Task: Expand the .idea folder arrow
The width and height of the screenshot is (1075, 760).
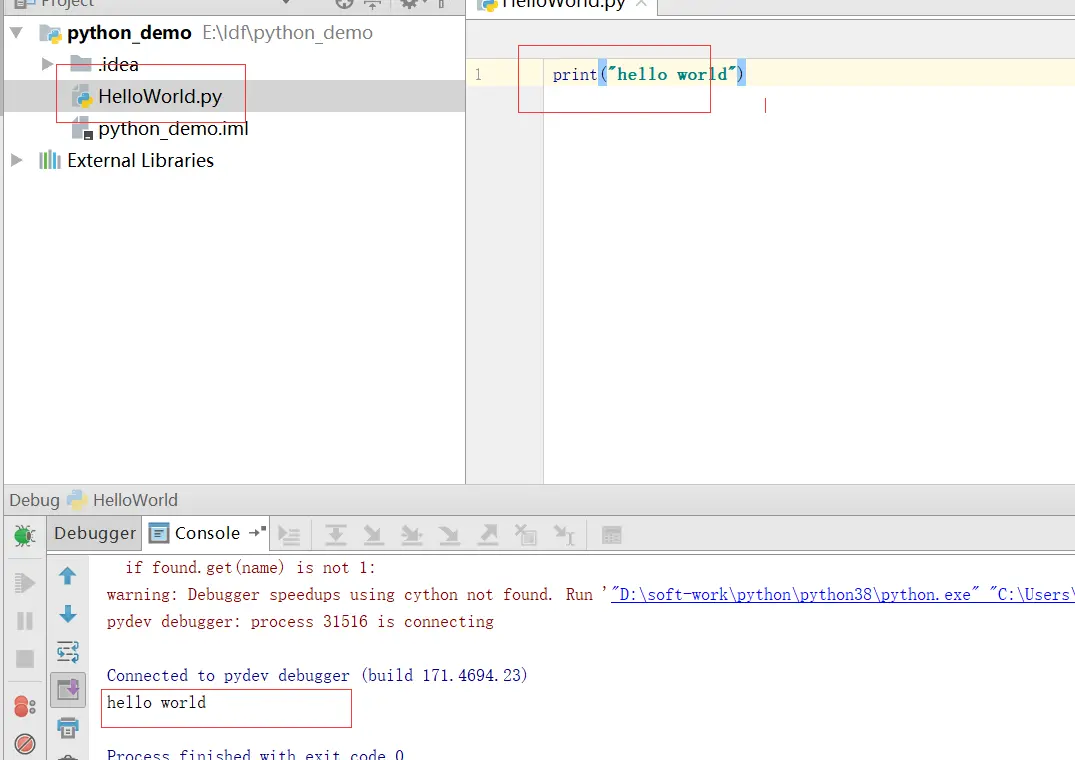Action: [47, 64]
